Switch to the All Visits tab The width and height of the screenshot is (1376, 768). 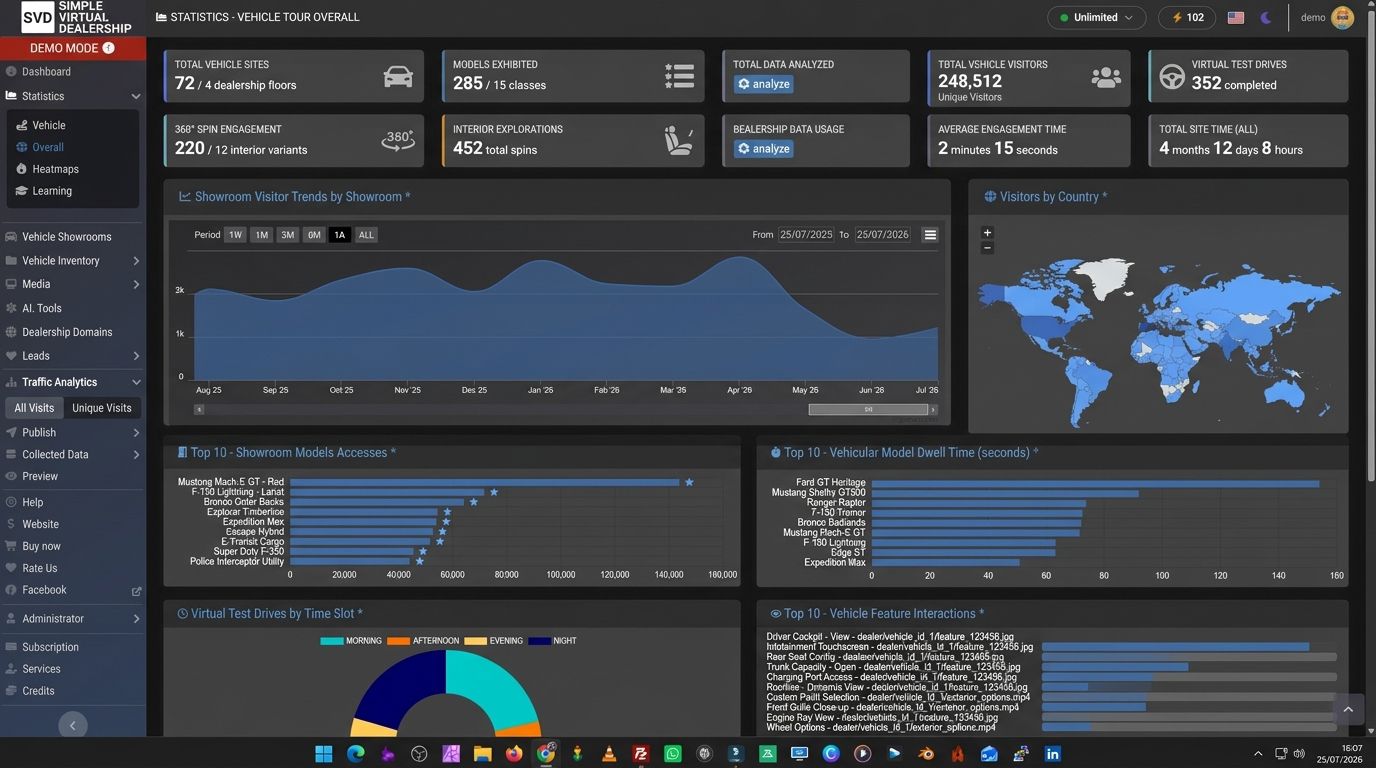coord(34,408)
